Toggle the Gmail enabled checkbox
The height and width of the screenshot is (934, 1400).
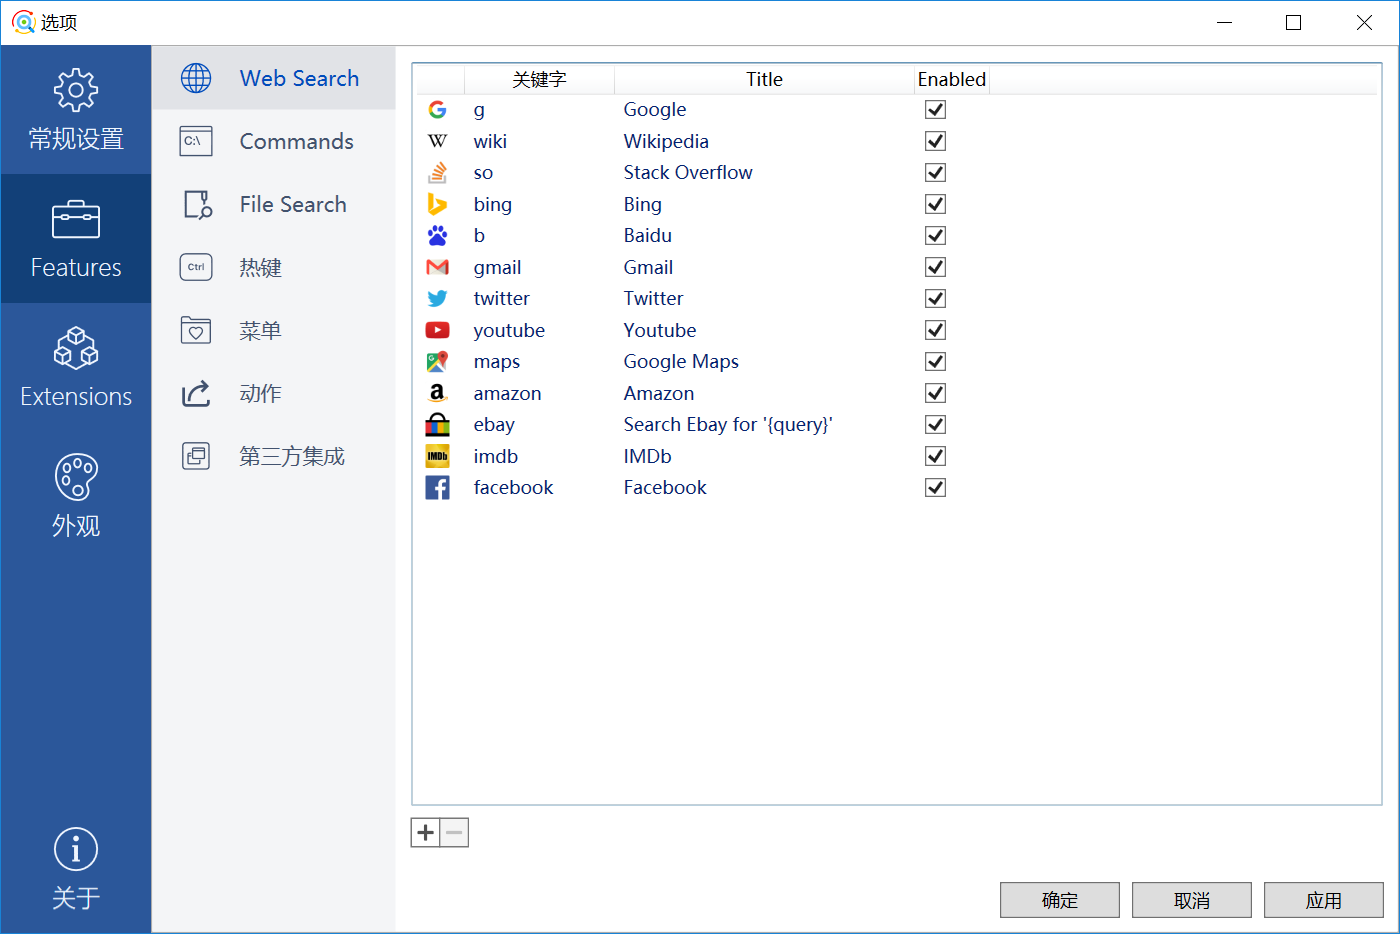[935, 267]
